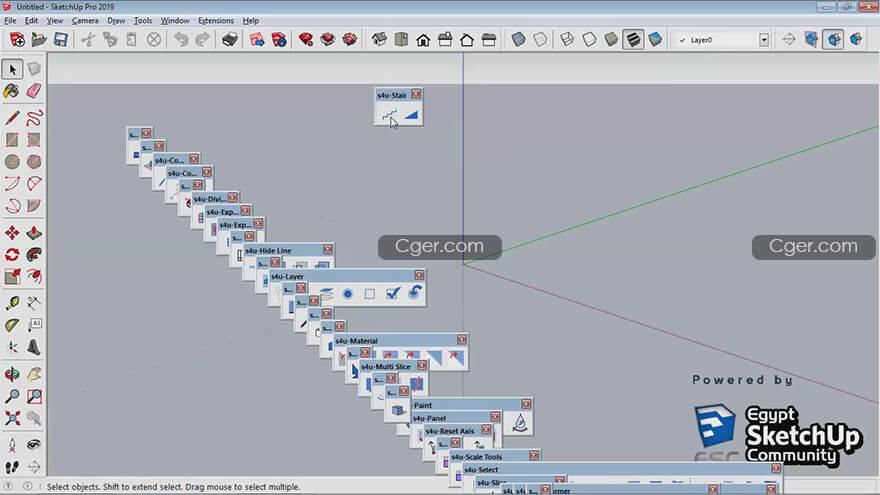Screen dimensions: 880x495
Task: Select the arrow Select tool
Action: point(12,70)
